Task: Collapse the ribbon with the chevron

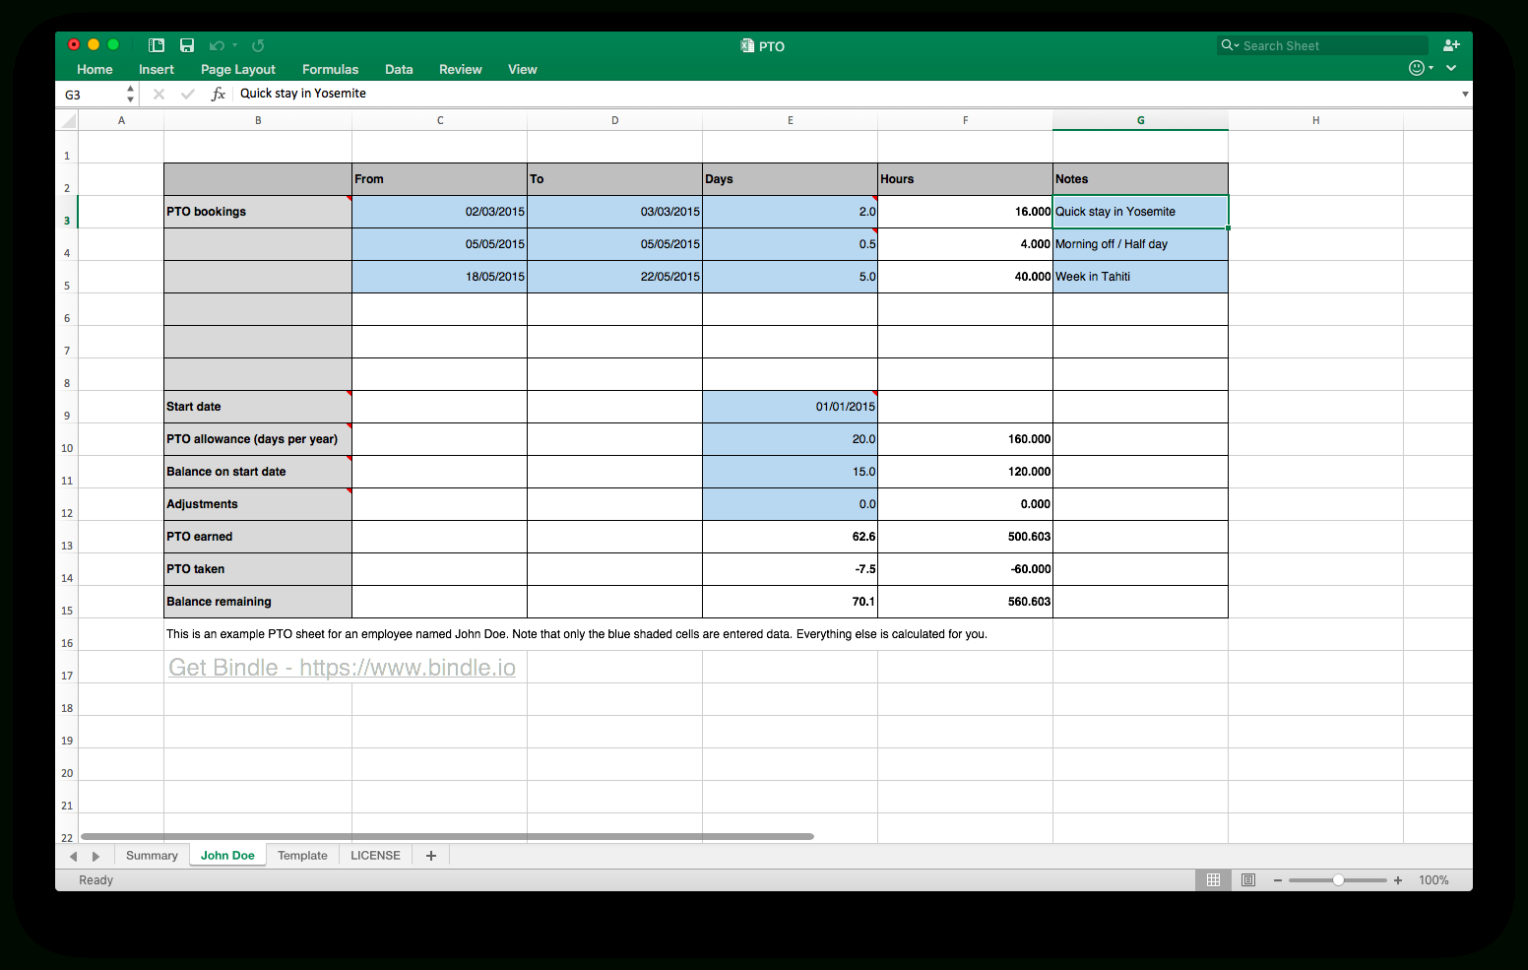Action: click(x=1450, y=68)
